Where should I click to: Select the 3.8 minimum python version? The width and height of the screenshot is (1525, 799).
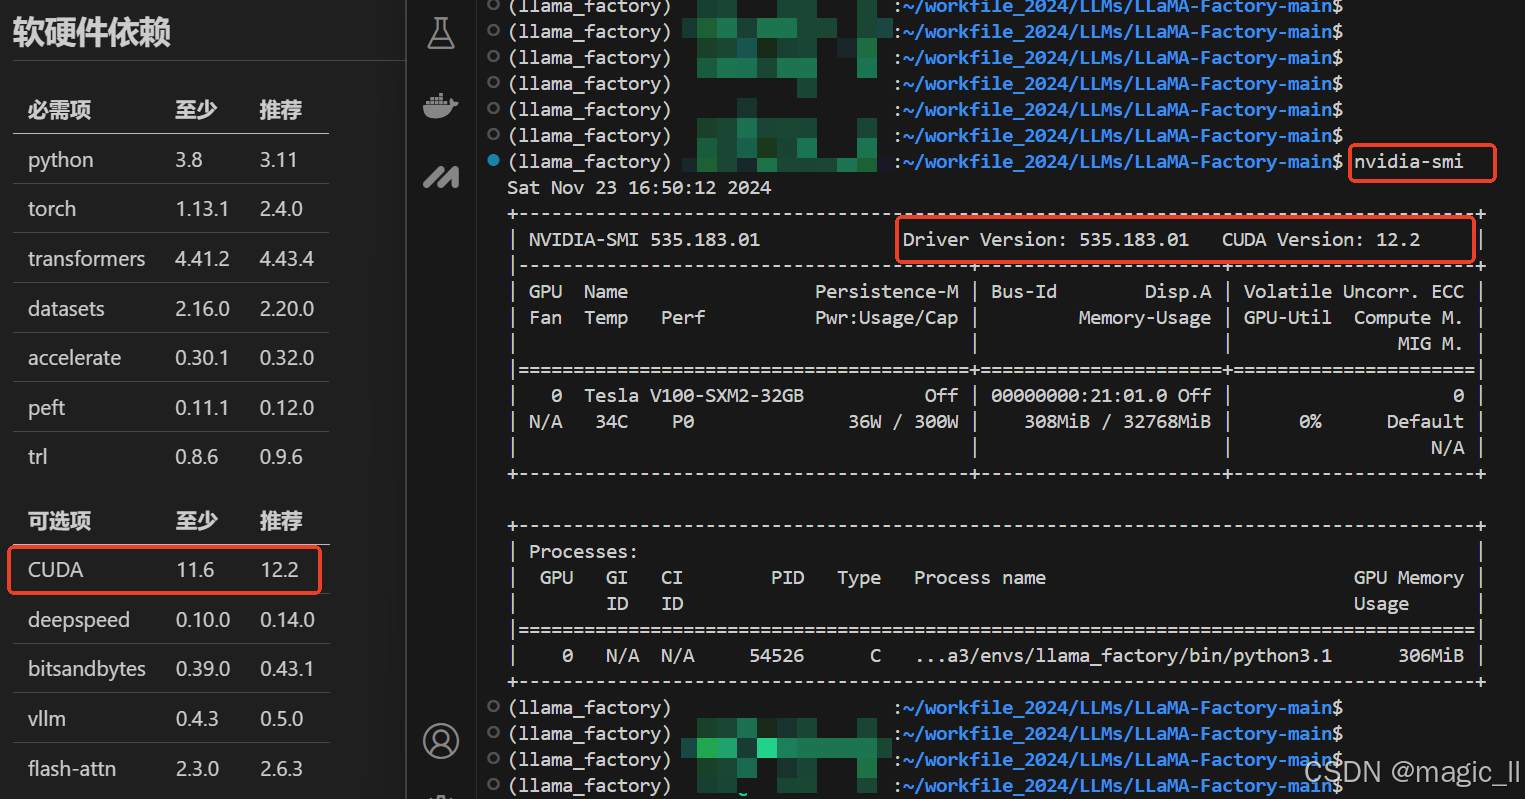tap(189, 160)
